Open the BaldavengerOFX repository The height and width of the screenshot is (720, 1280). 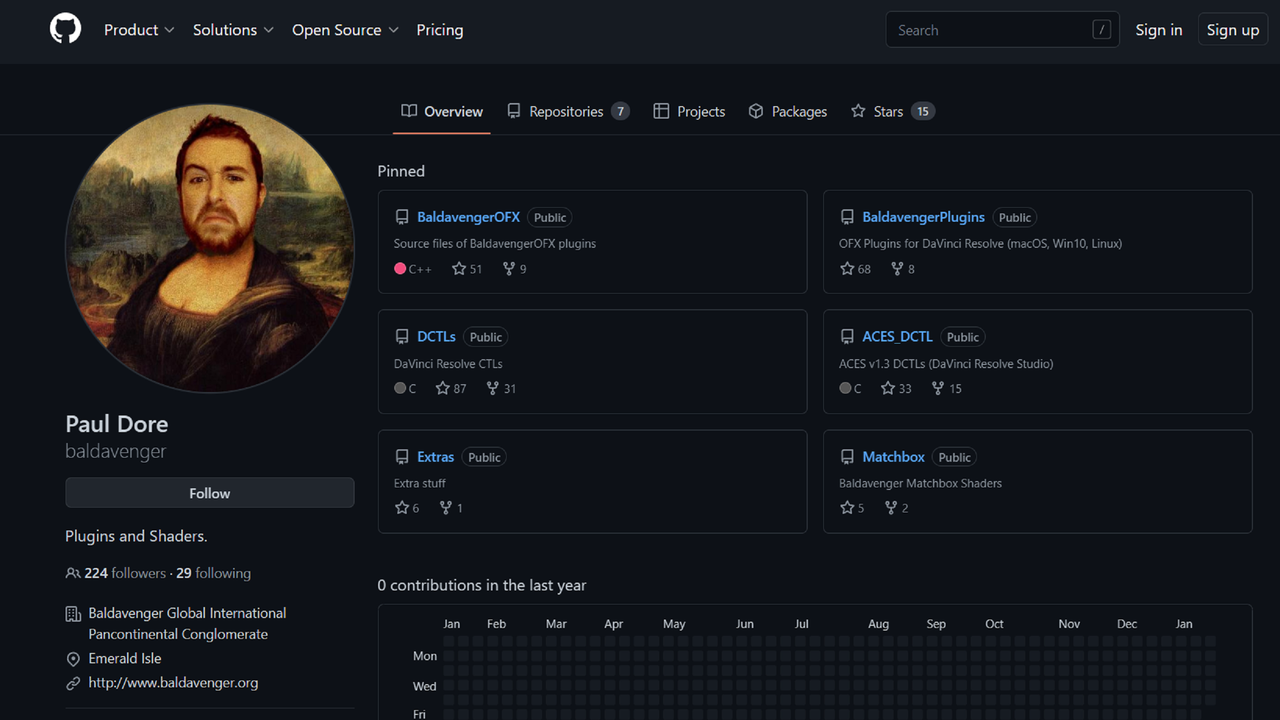468,217
